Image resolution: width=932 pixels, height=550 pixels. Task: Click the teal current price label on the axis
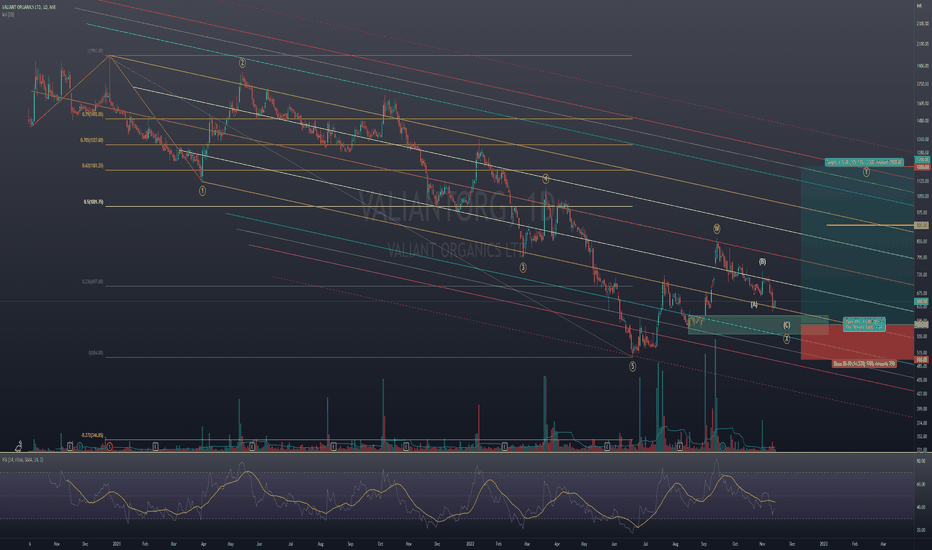click(922, 301)
